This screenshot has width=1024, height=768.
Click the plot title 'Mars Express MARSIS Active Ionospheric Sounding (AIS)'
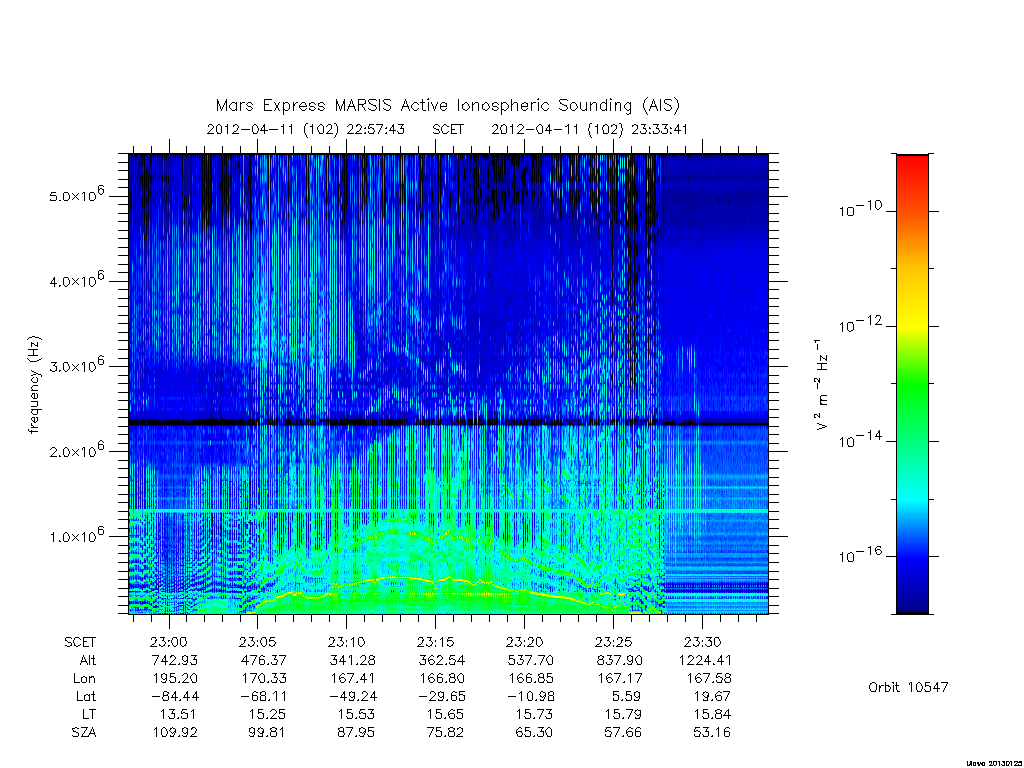[x=447, y=106]
